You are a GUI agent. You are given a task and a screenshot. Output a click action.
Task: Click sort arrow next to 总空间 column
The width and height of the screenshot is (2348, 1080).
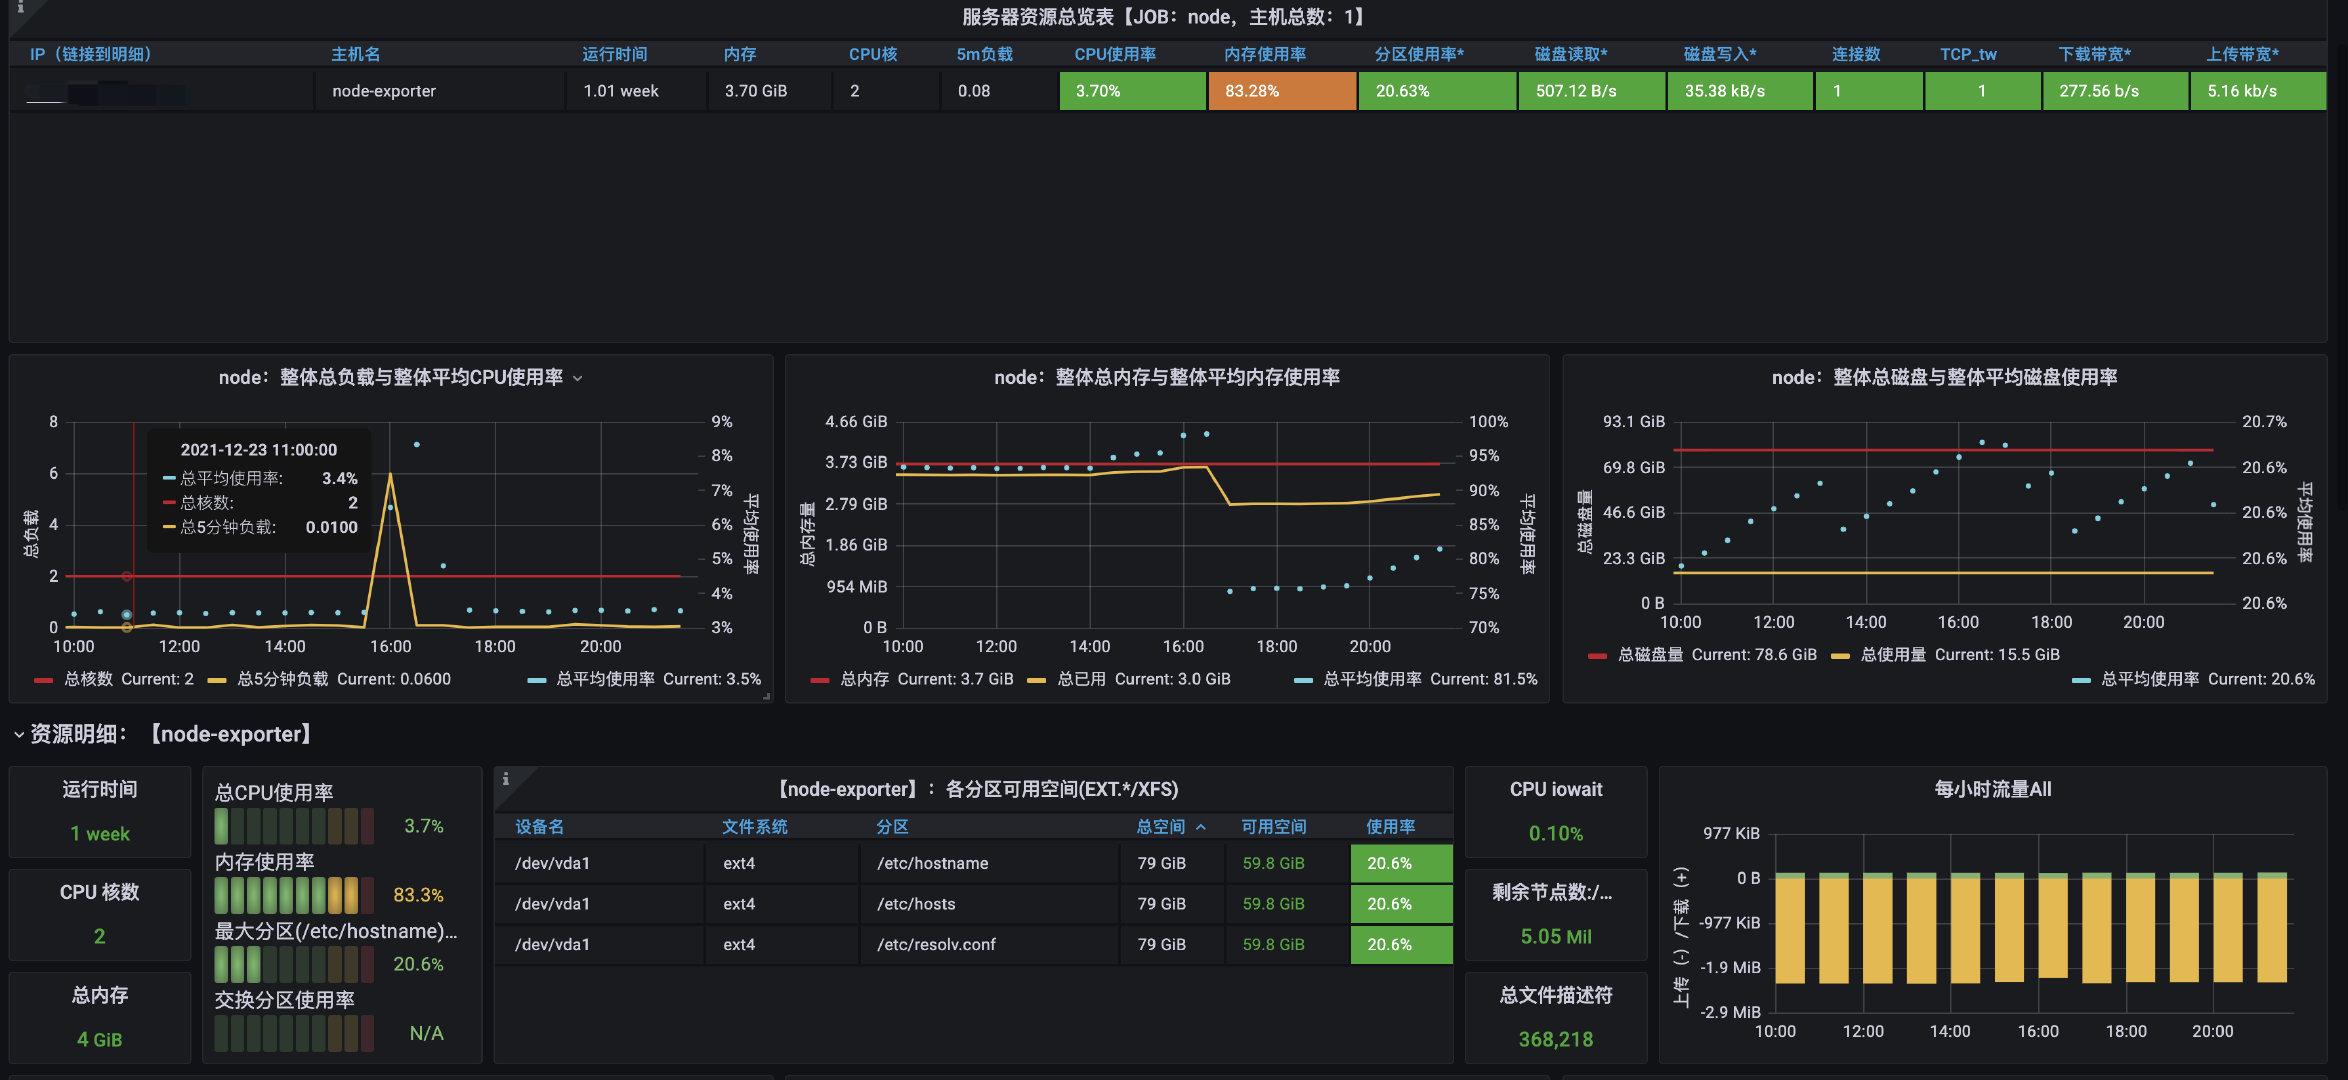click(1201, 827)
